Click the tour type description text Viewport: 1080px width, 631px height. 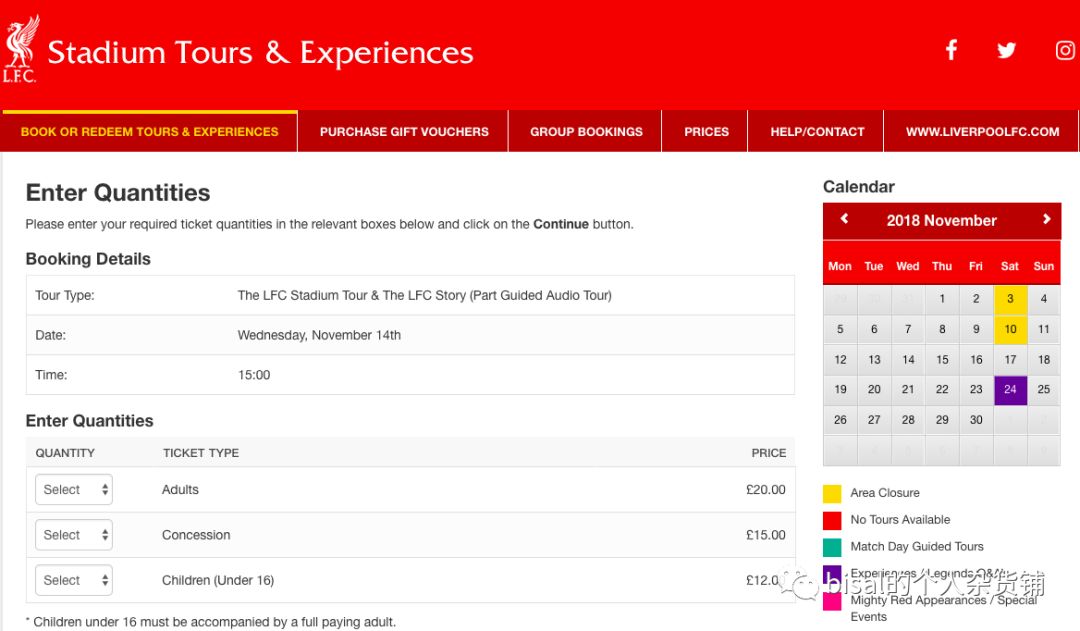coord(424,296)
